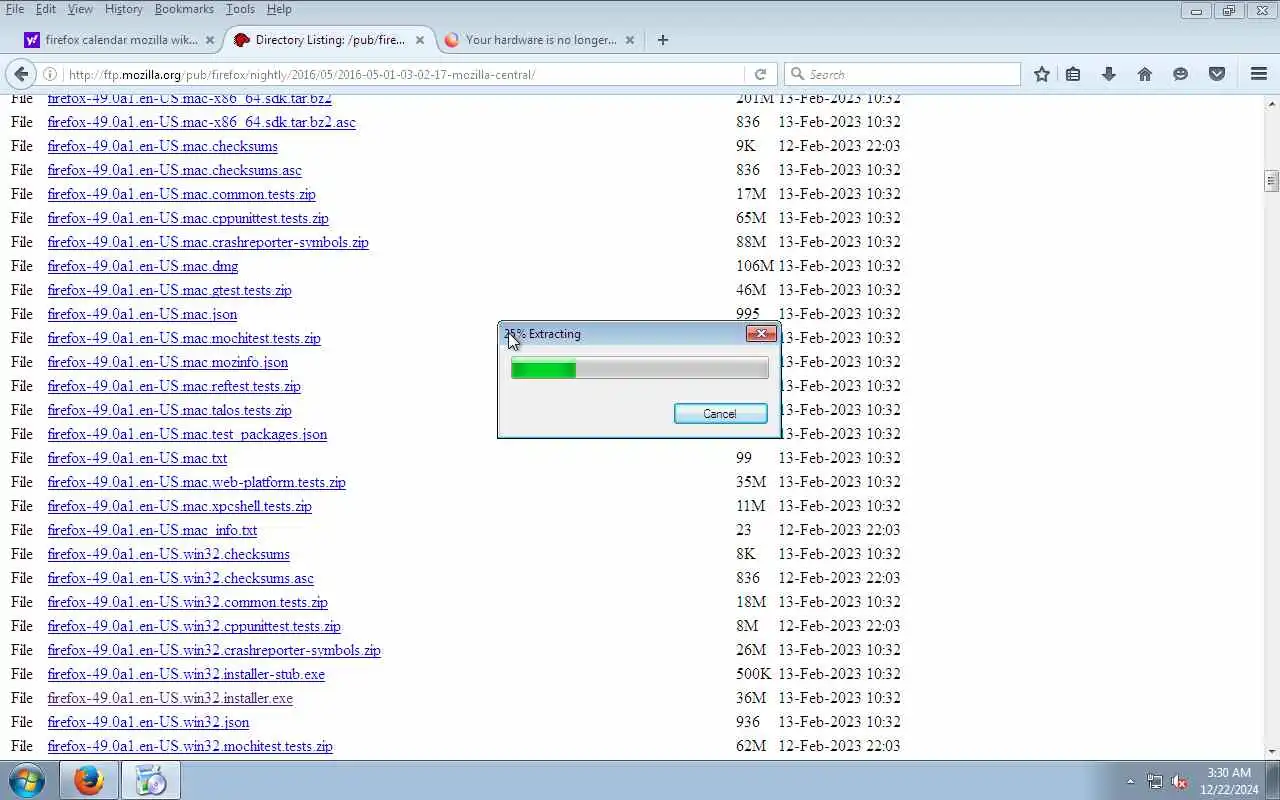1280x800 pixels.
Task: Click the page vertical scrollbar thumb
Action: click(x=1271, y=181)
